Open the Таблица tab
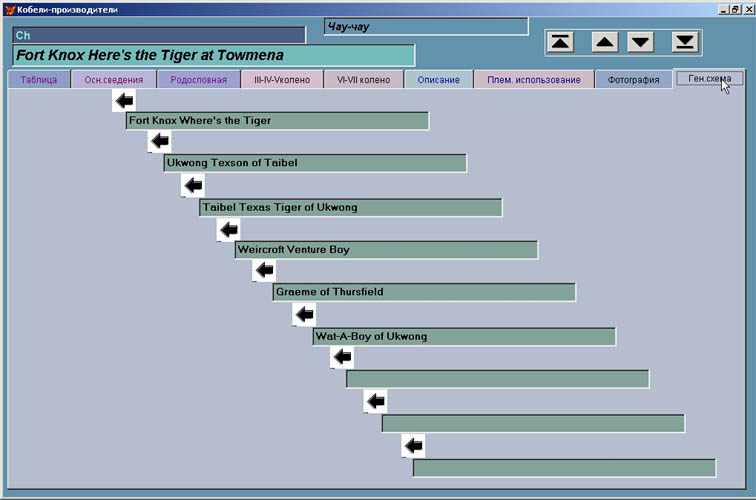The width and height of the screenshot is (756, 500). pos(39,80)
